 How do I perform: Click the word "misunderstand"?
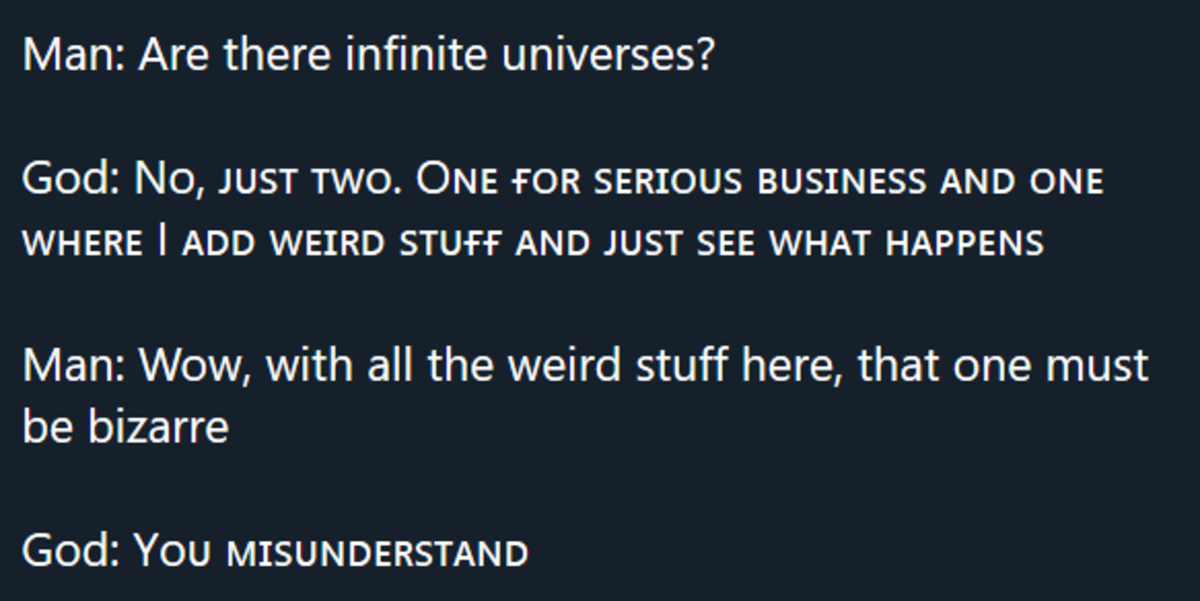[x=377, y=552]
